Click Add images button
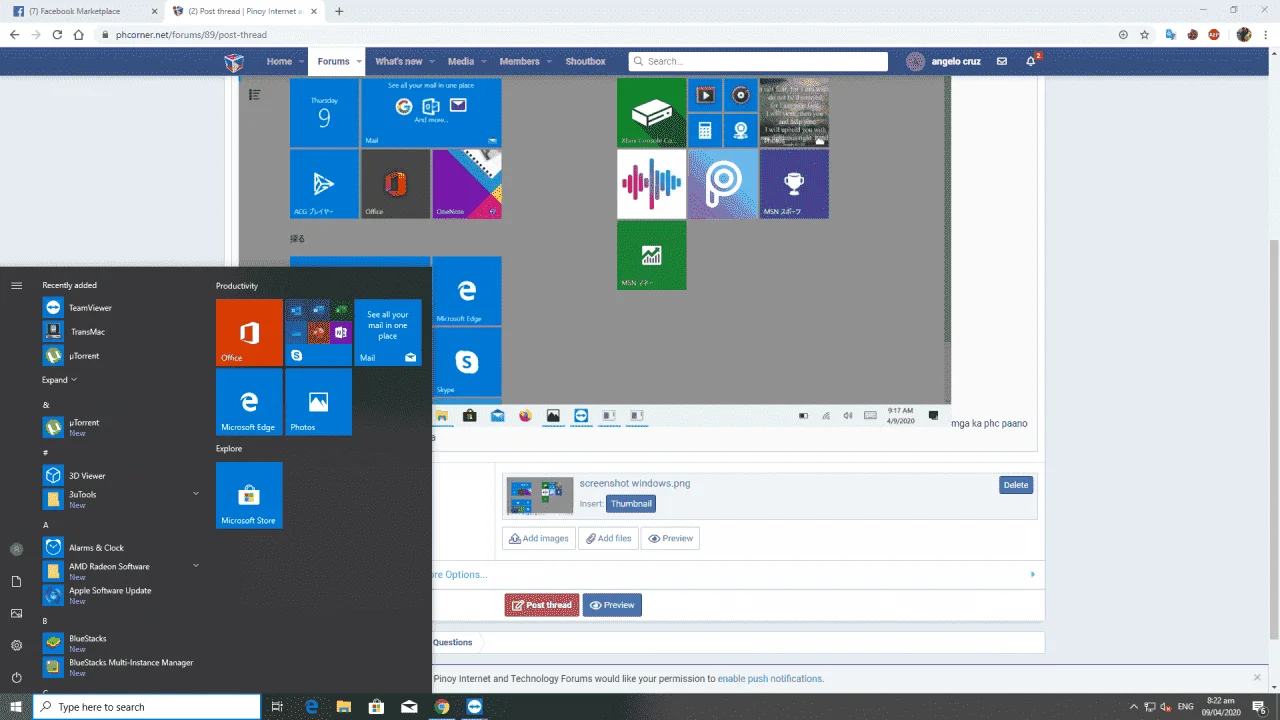This screenshot has height=720, width=1280. [538, 538]
